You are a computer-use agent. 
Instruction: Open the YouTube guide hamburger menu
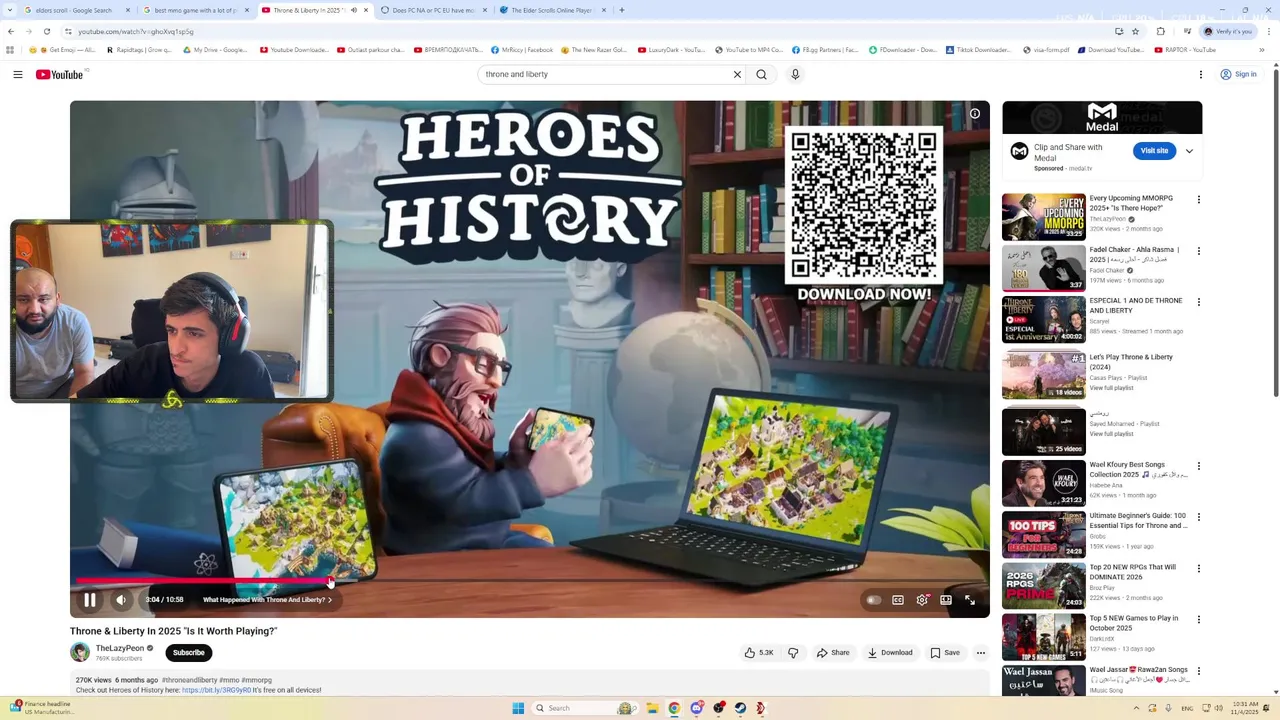[18, 74]
